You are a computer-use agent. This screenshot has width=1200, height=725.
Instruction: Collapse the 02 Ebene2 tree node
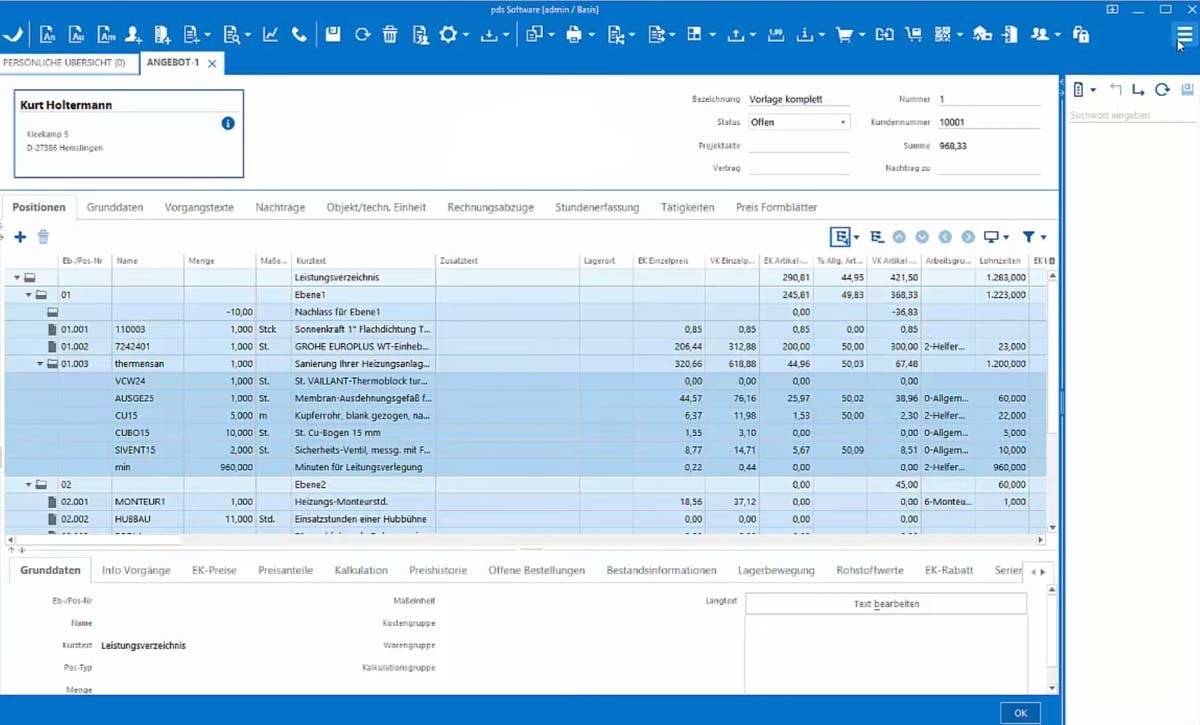(29, 485)
